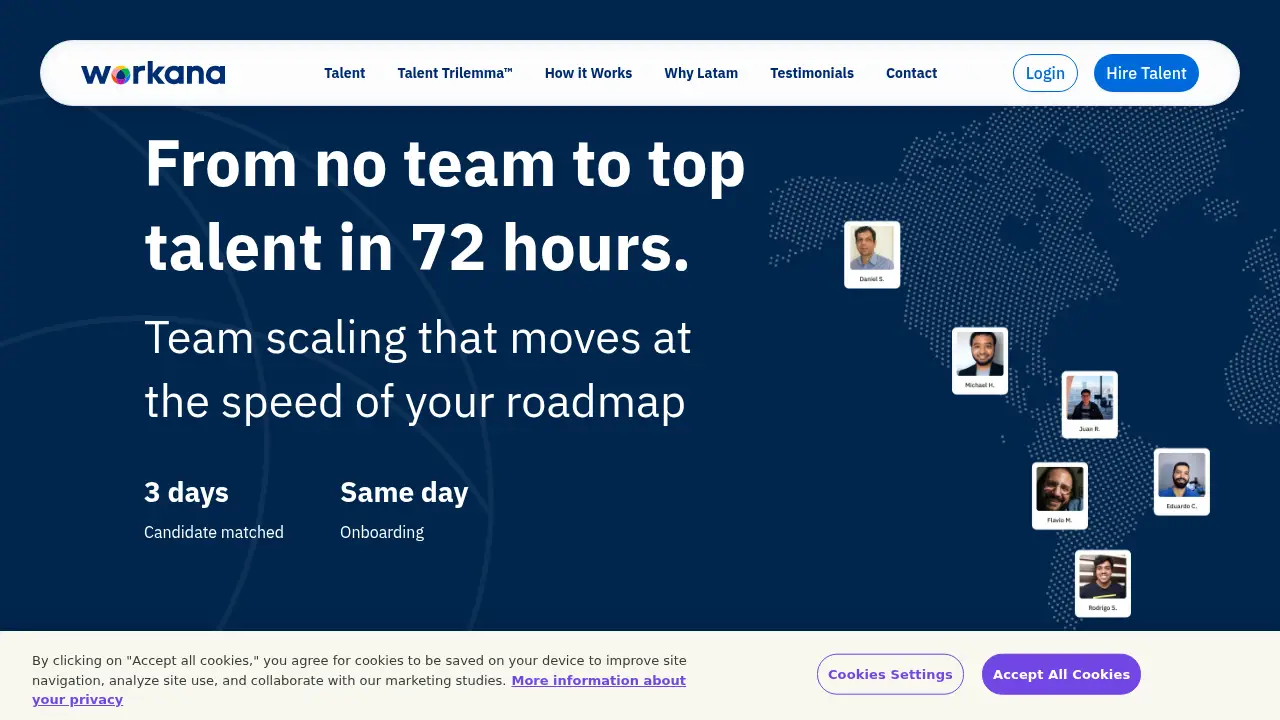Open the Talent menu item
The width and height of the screenshot is (1280, 720).
[x=344, y=73]
